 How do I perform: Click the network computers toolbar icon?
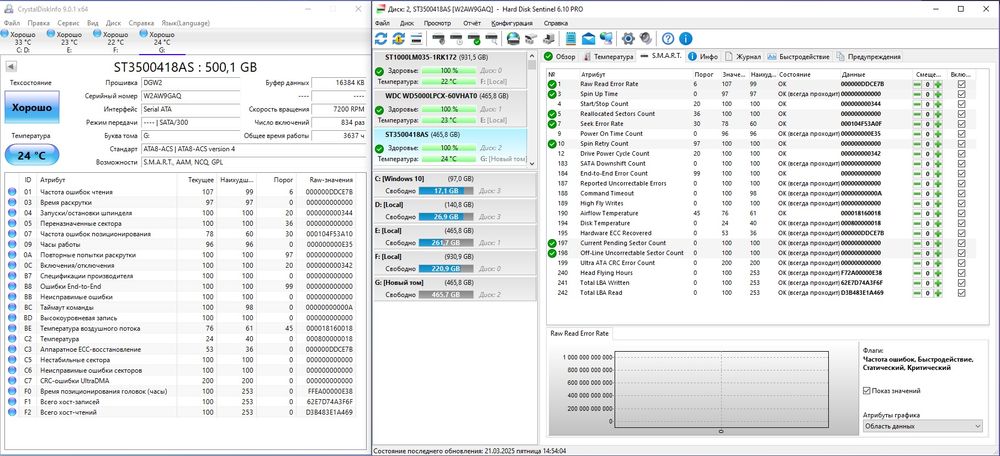click(x=606, y=38)
